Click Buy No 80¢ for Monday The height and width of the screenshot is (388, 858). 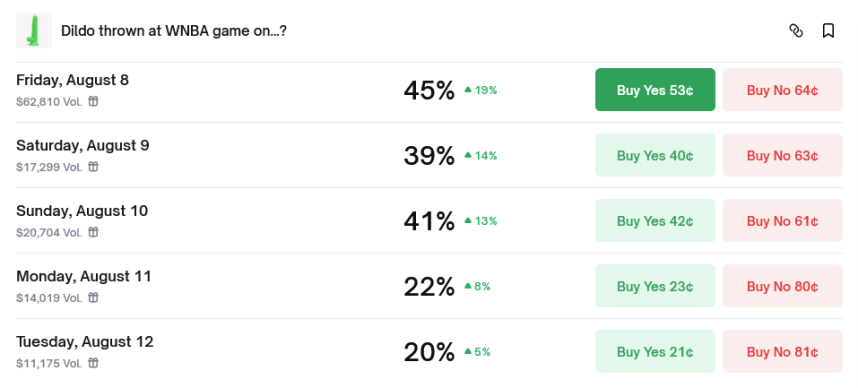click(x=782, y=286)
